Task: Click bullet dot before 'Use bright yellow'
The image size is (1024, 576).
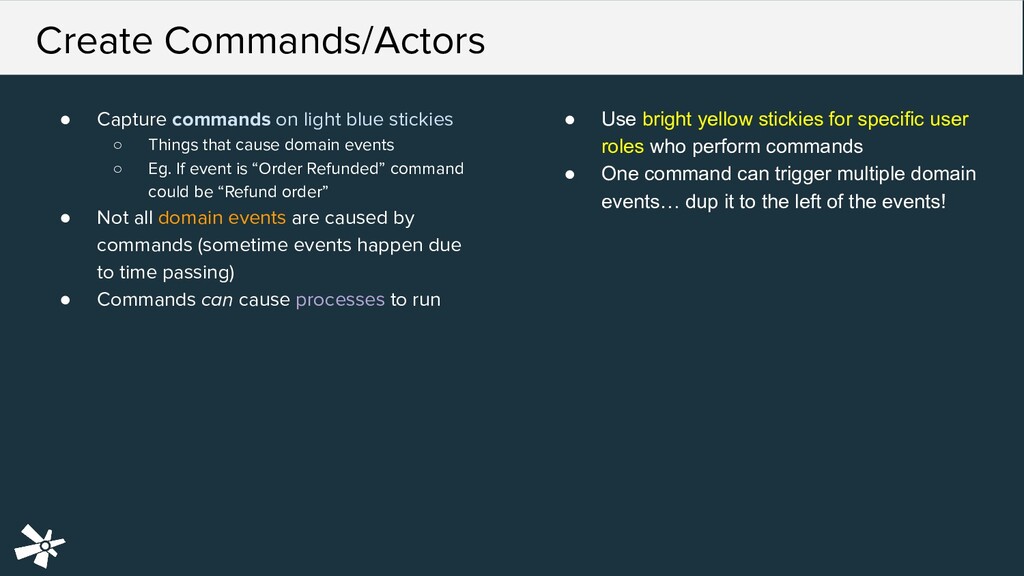Action: [569, 120]
